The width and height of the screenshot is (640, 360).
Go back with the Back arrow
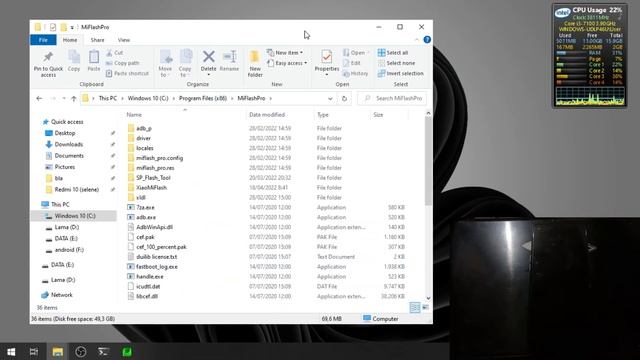39,98
